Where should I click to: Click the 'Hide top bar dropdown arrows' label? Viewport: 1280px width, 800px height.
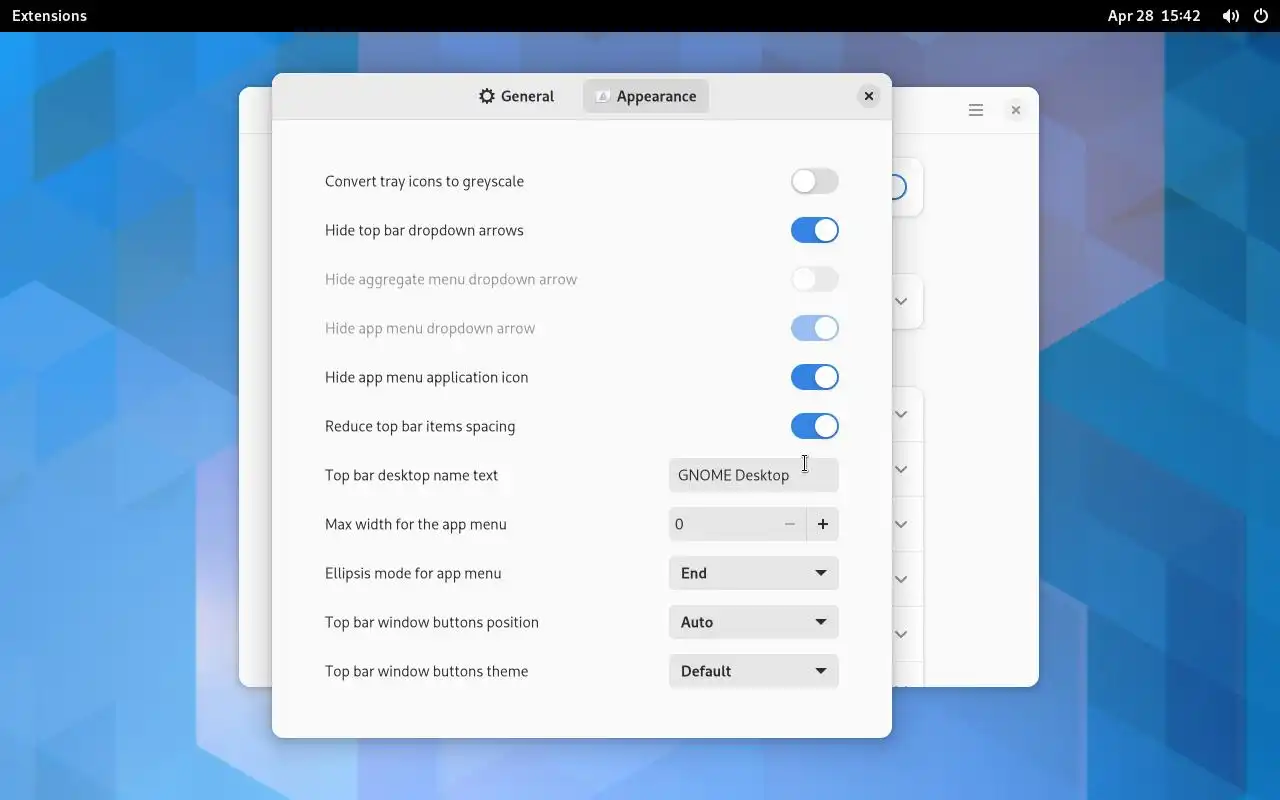coord(424,230)
